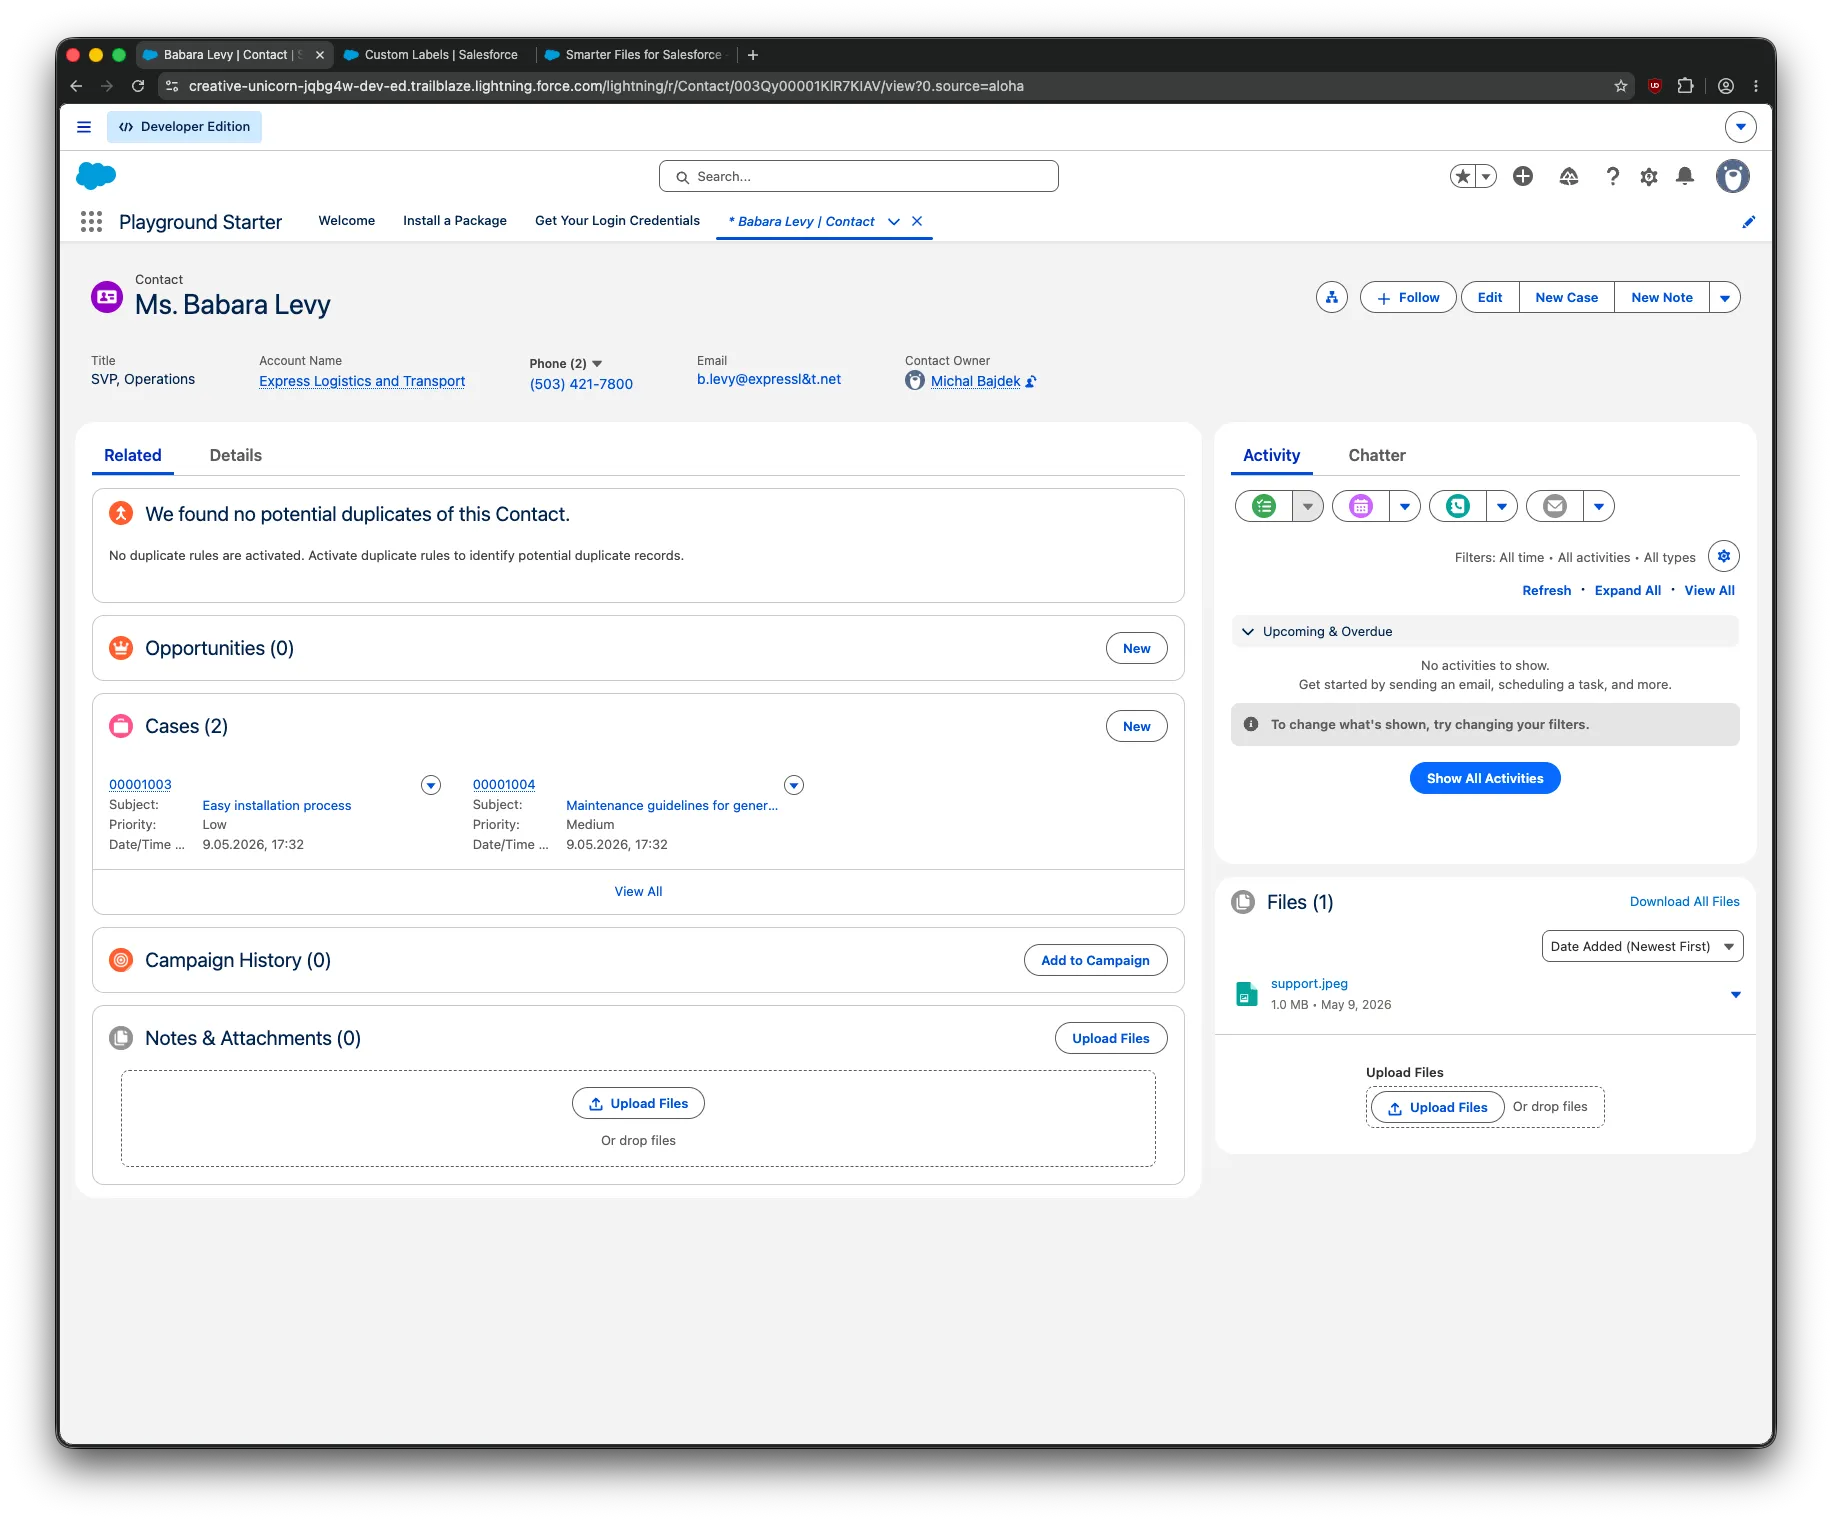Open the Help question mark icon
Viewport: 1832px width, 1522px height.
pos(1612,177)
